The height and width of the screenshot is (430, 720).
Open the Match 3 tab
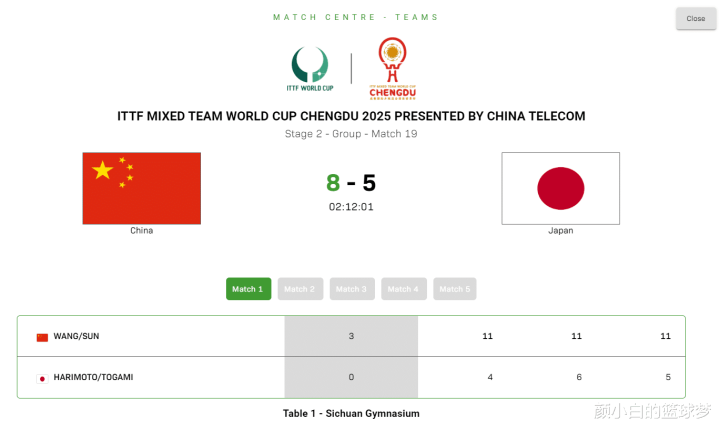[351, 289]
